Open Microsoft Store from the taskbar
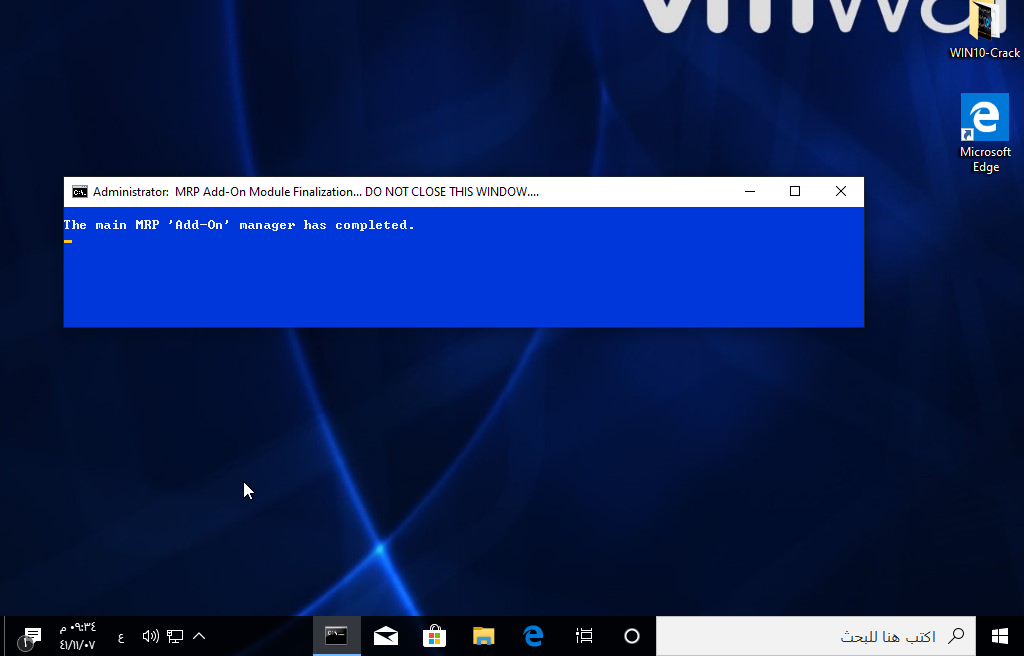The width and height of the screenshot is (1024, 656). (x=434, y=636)
